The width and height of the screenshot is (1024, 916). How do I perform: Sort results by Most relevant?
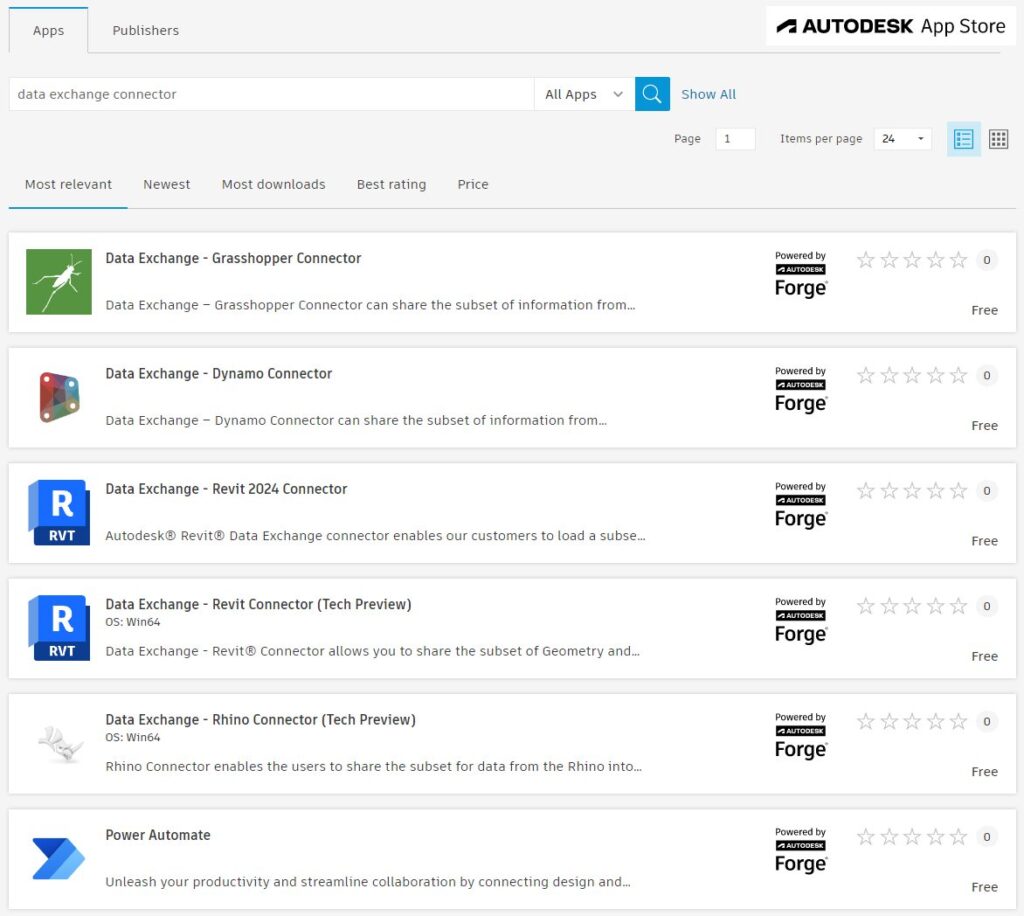(x=68, y=184)
